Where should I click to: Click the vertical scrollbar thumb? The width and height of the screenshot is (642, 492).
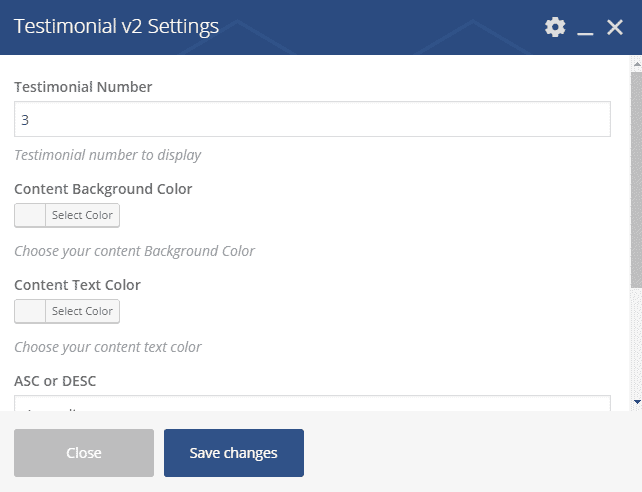[636, 180]
